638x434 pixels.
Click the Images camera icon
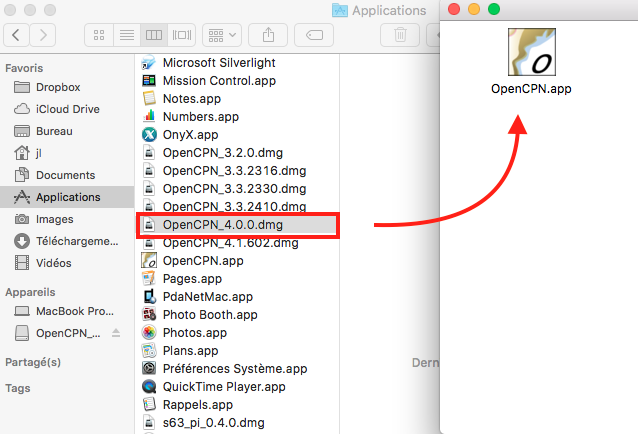pos(22,219)
